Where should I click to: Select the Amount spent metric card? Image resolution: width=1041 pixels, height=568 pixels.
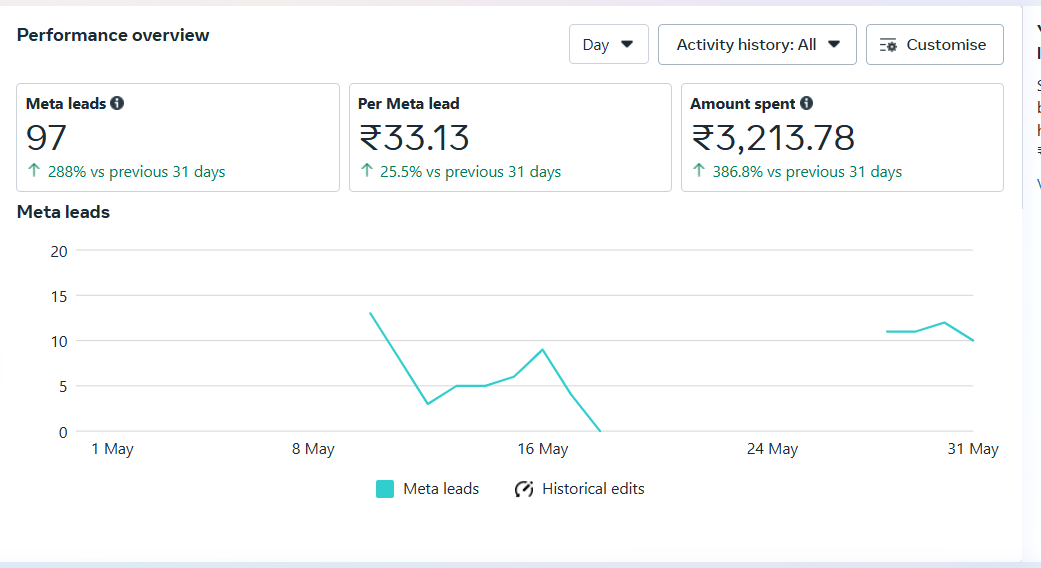[x=842, y=137]
